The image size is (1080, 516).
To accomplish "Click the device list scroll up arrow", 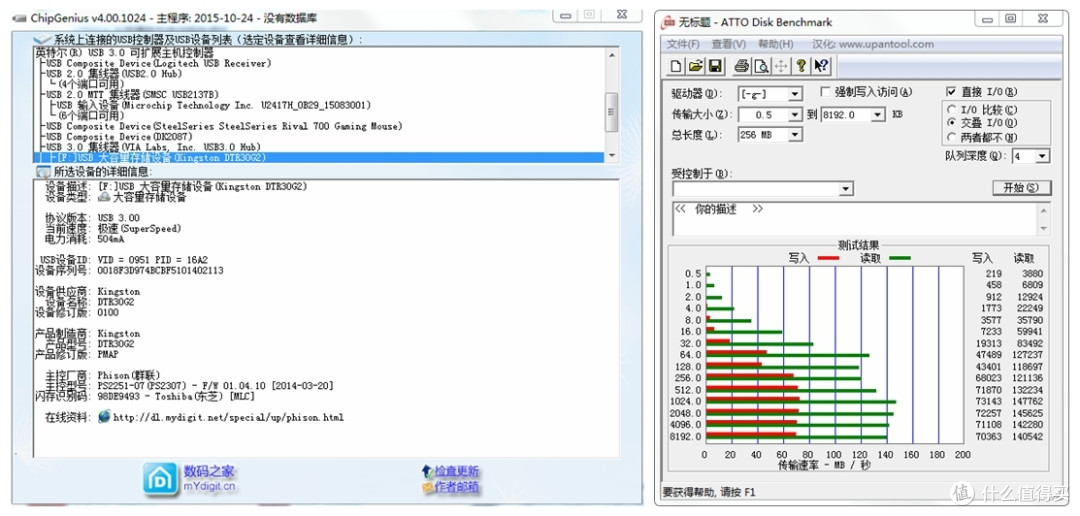I will point(611,54).
